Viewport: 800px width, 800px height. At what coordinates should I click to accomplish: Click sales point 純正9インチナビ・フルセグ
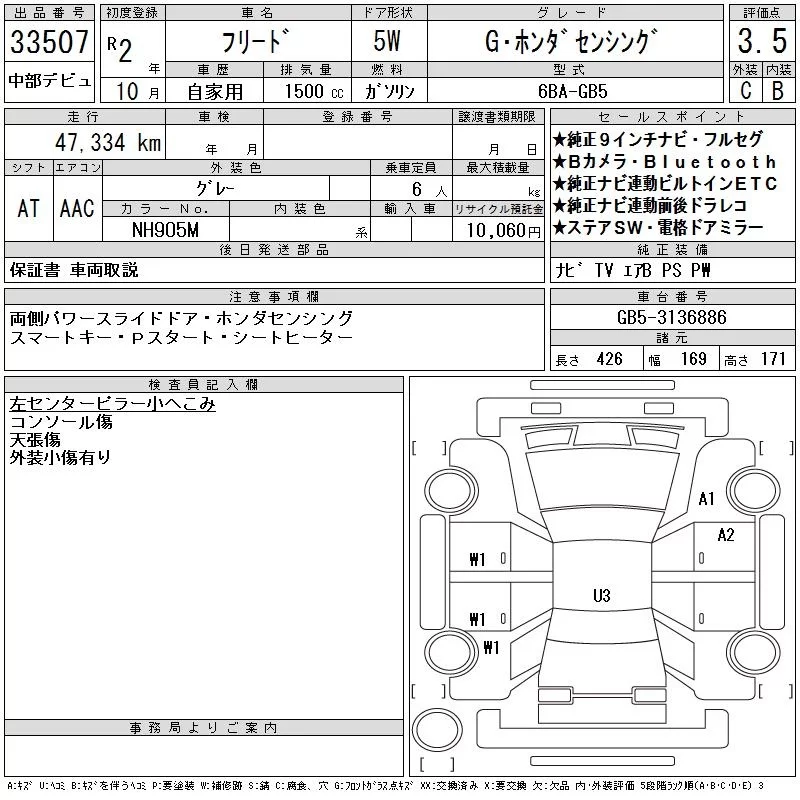tap(658, 139)
